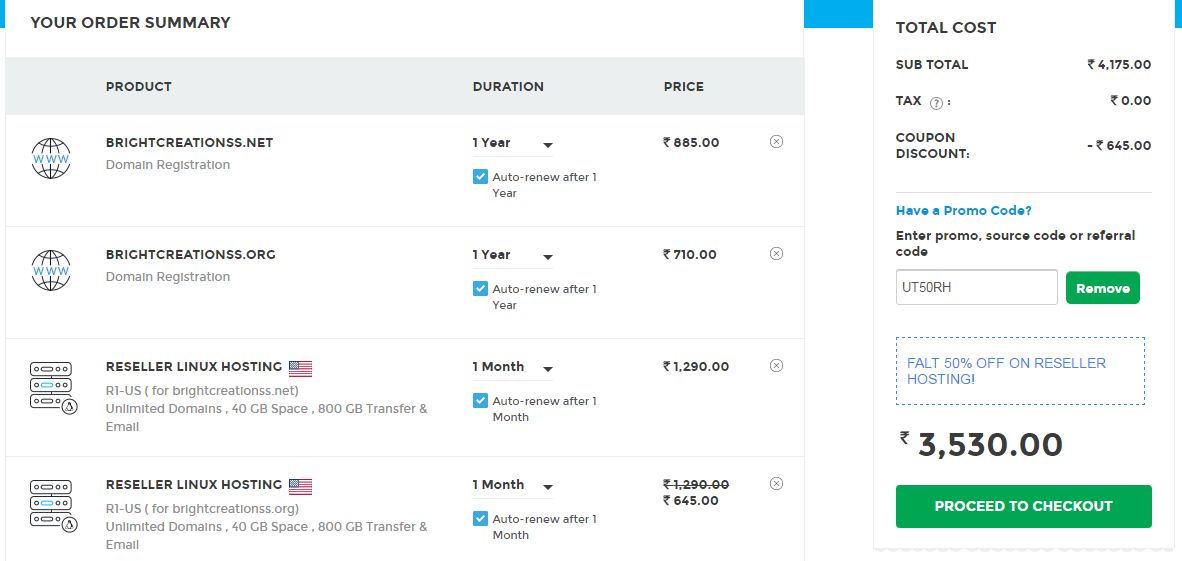Uncheck auto-renew for BRIGHTCREATIONSS.NET domain
This screenshot has width=1182, height=561.
[x=480, y=177]
